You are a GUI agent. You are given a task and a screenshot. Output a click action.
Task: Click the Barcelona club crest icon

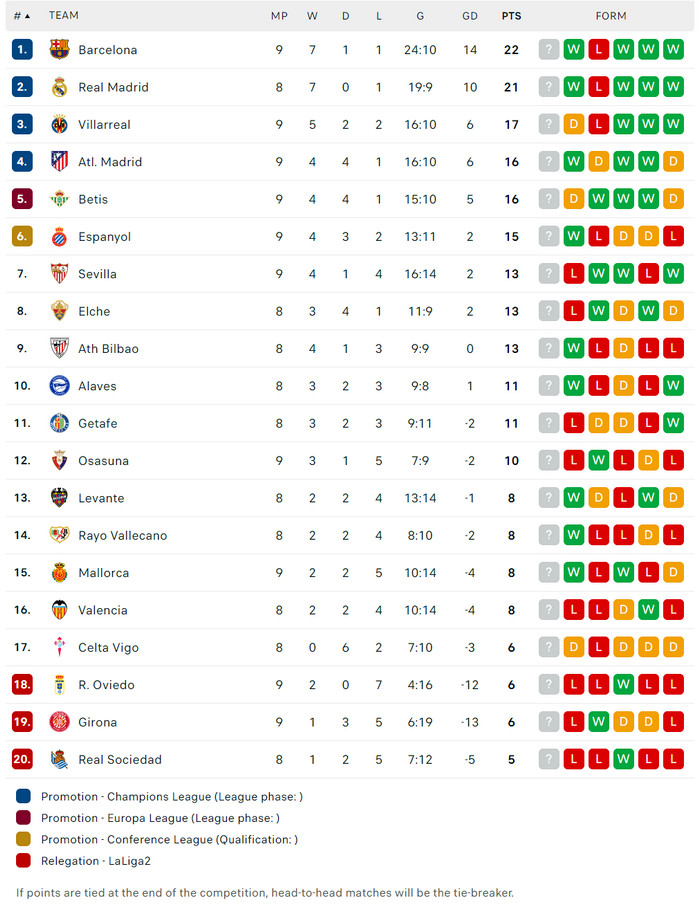click(x=60, y=50)
